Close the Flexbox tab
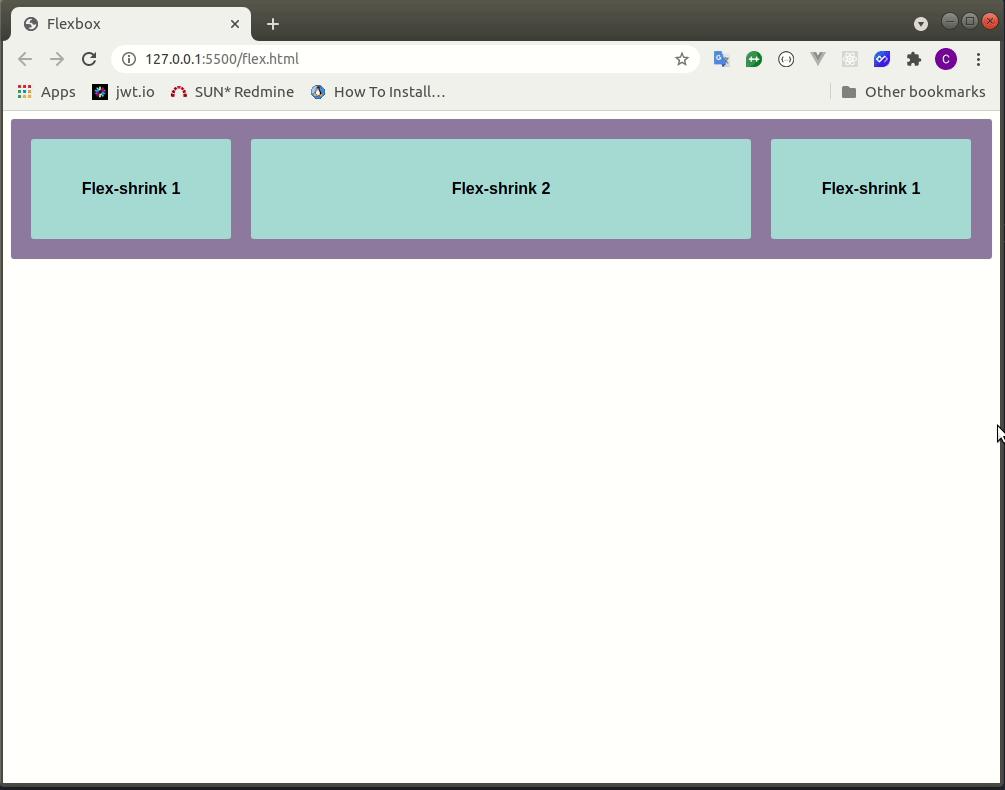Screen dimensions: 1005x790 coord(235,24)
